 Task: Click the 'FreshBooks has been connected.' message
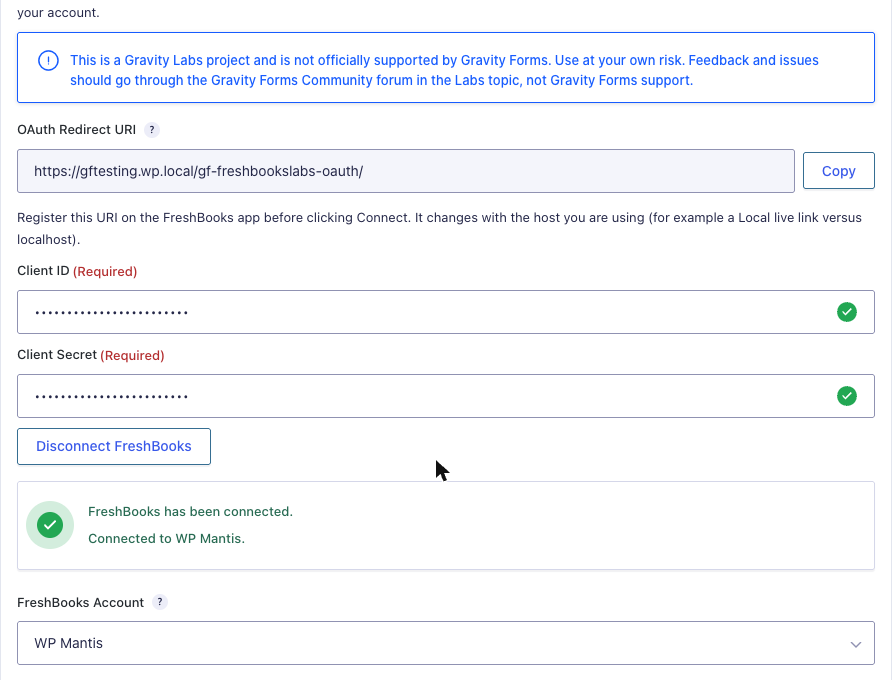point(190,512)
